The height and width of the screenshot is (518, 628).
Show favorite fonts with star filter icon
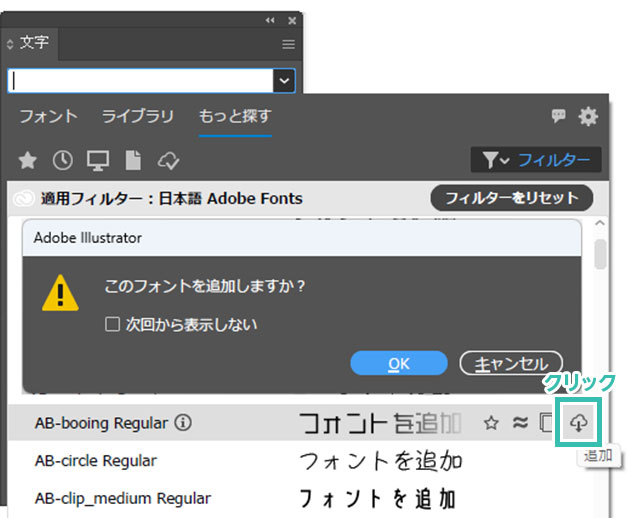click(x=28, y=159)
